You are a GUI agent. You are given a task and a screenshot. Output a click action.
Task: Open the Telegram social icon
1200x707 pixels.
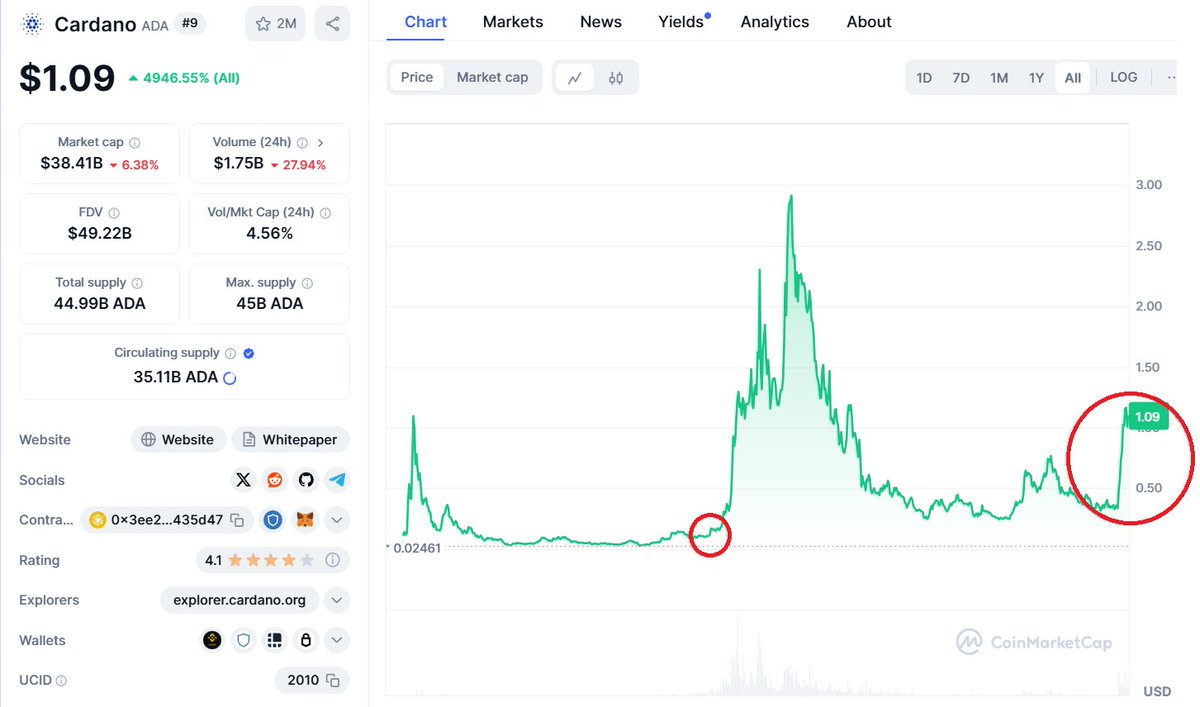click(337, 480)
